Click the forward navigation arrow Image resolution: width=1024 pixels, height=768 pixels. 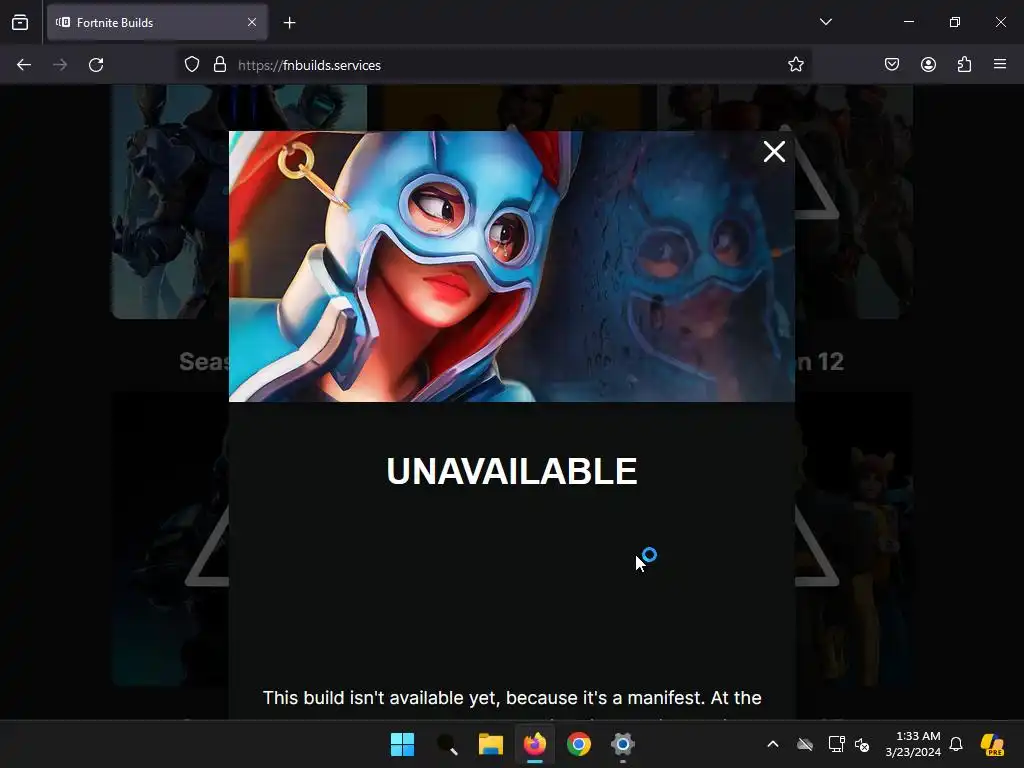[60, 65]
